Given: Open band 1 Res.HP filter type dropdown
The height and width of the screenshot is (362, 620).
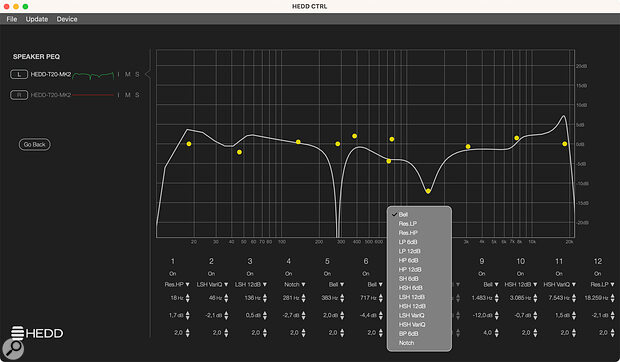Looking at the screenshot, I should (x=177, y=285).
